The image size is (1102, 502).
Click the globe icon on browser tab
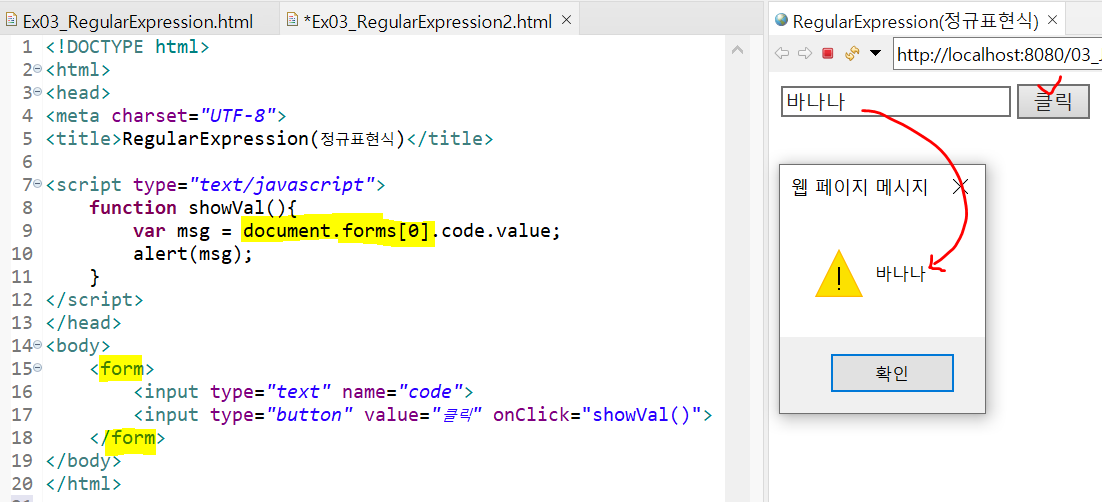(x=782, y=20)
